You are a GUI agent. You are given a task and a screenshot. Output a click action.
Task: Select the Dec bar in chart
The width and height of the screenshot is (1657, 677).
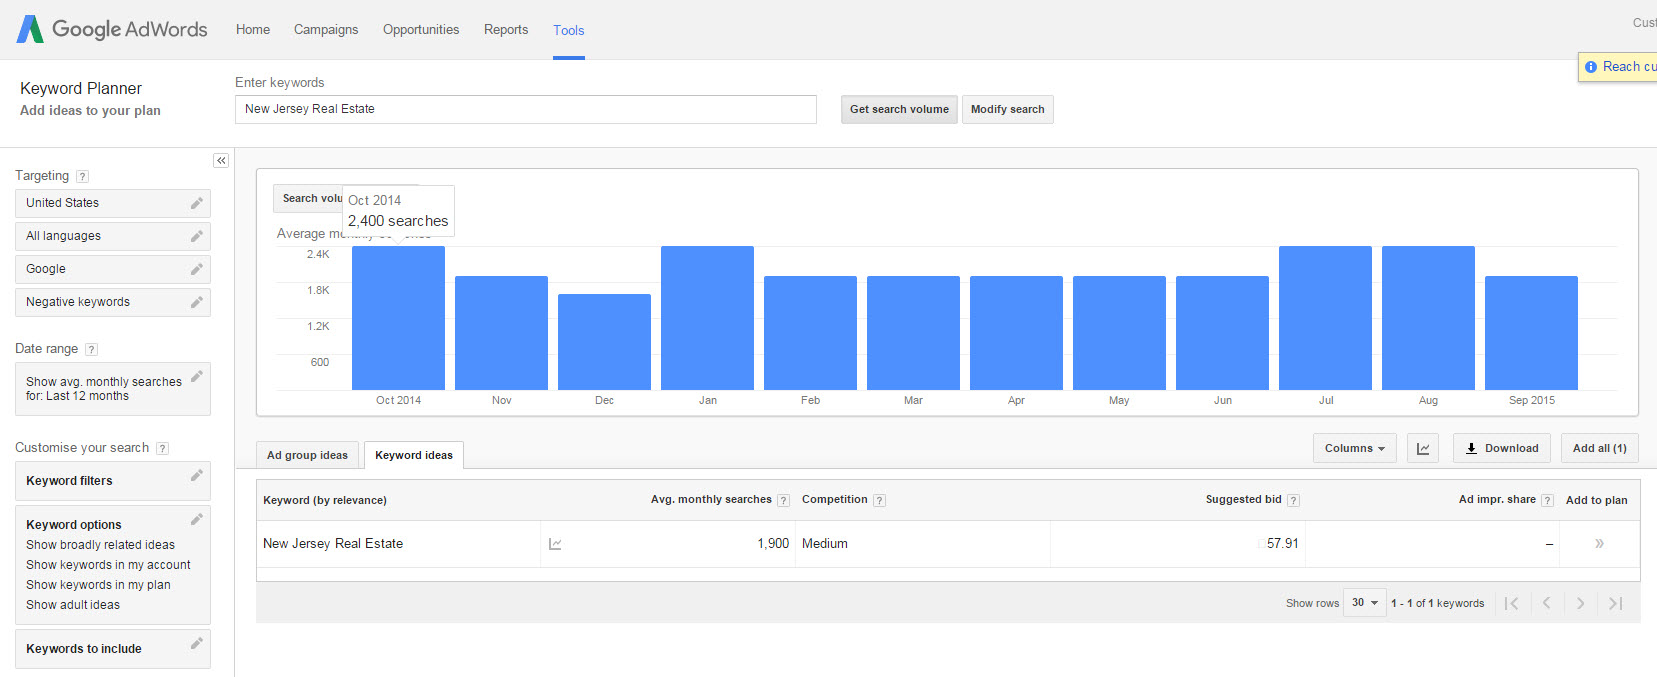pyautogui.click(x=604, y=342)
